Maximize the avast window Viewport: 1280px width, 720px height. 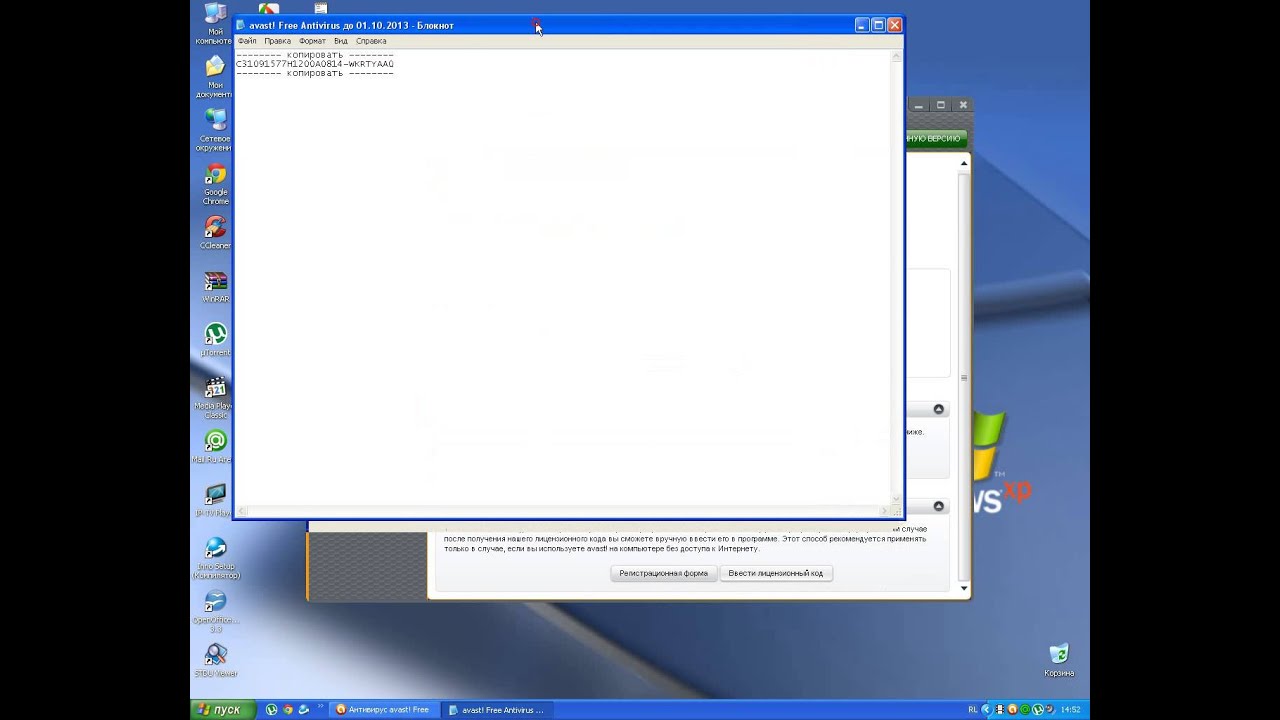coord(941,104)
